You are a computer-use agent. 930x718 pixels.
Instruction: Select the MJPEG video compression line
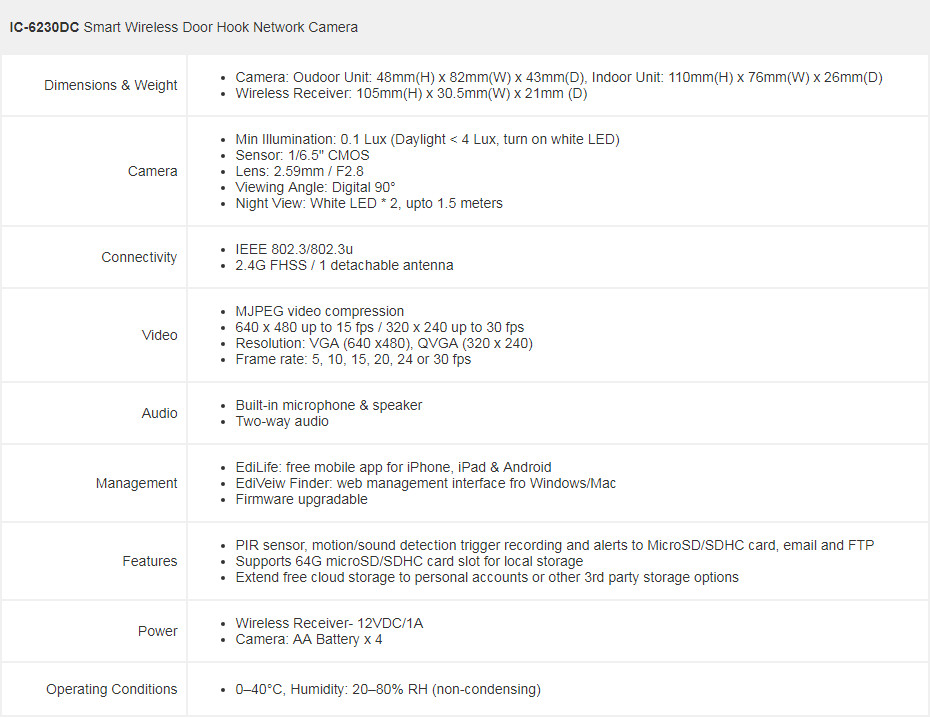319,311
